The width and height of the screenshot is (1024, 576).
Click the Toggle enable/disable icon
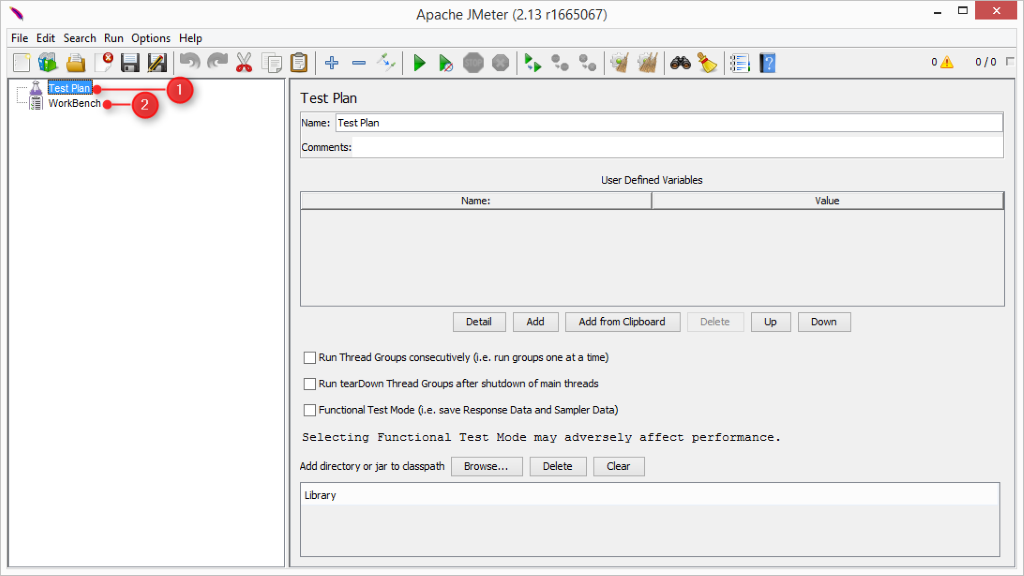coord(386,63)
